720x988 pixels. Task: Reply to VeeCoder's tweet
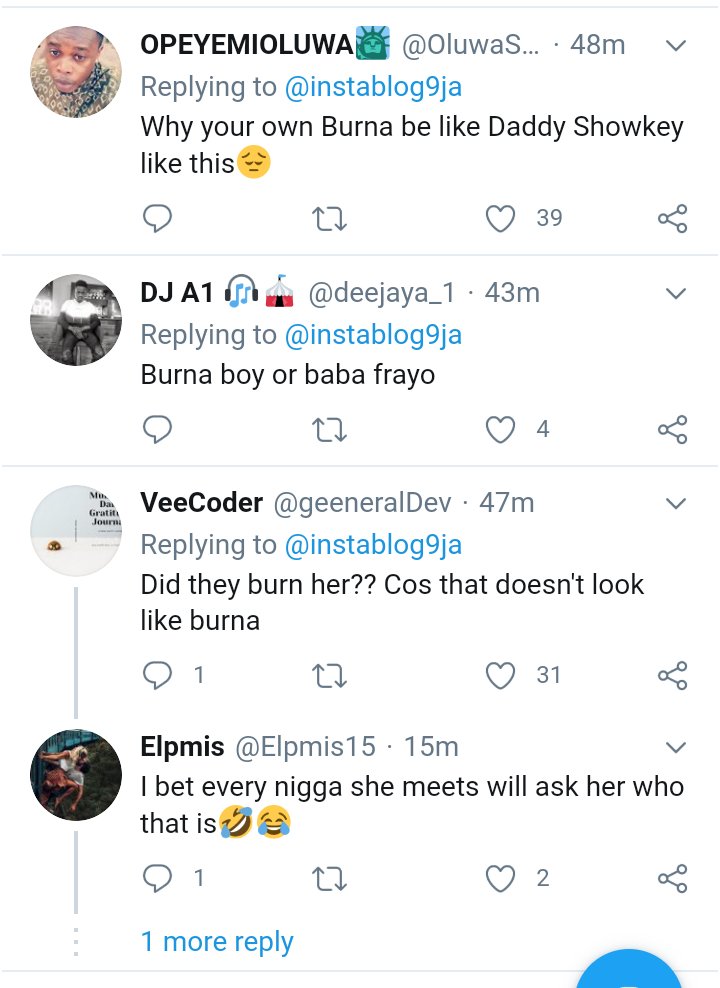click(x=157, y=676)
